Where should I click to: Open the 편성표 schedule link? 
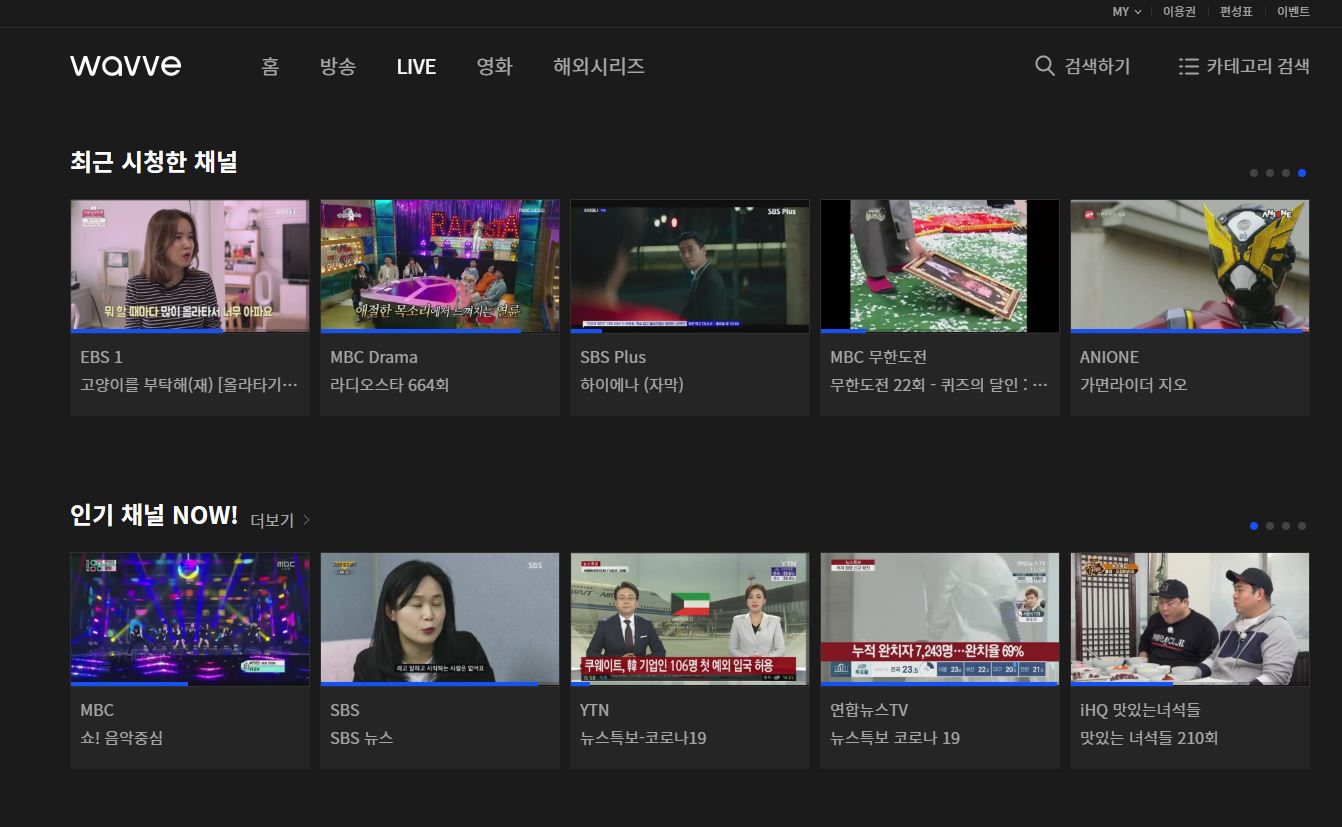point(1236,12)
